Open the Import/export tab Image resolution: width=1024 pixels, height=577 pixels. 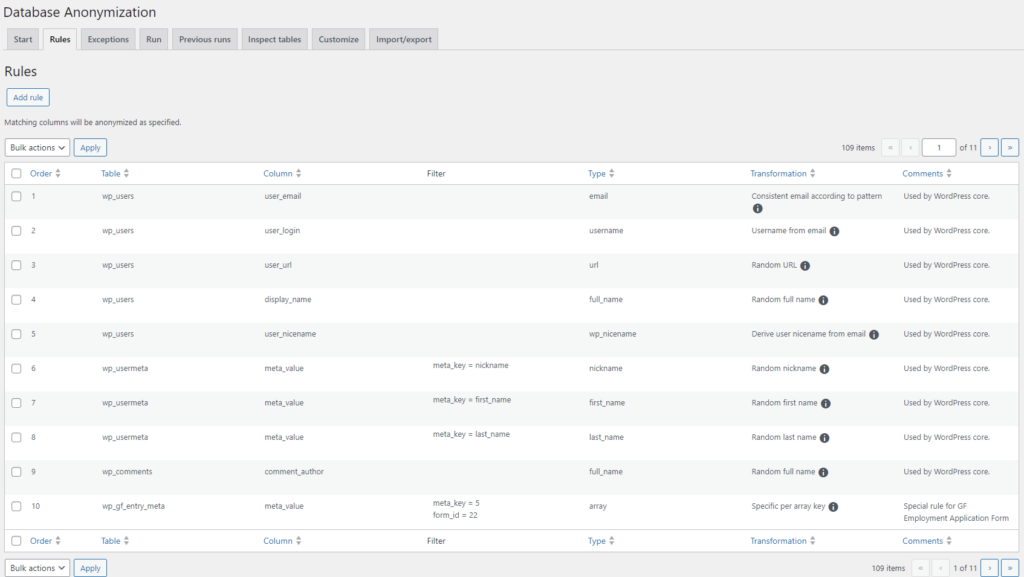point(403,40)
